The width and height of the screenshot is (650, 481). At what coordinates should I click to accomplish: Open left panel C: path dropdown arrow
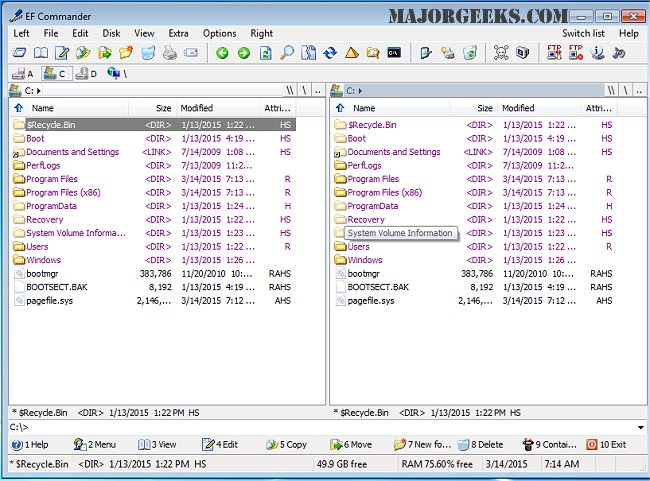39,91
